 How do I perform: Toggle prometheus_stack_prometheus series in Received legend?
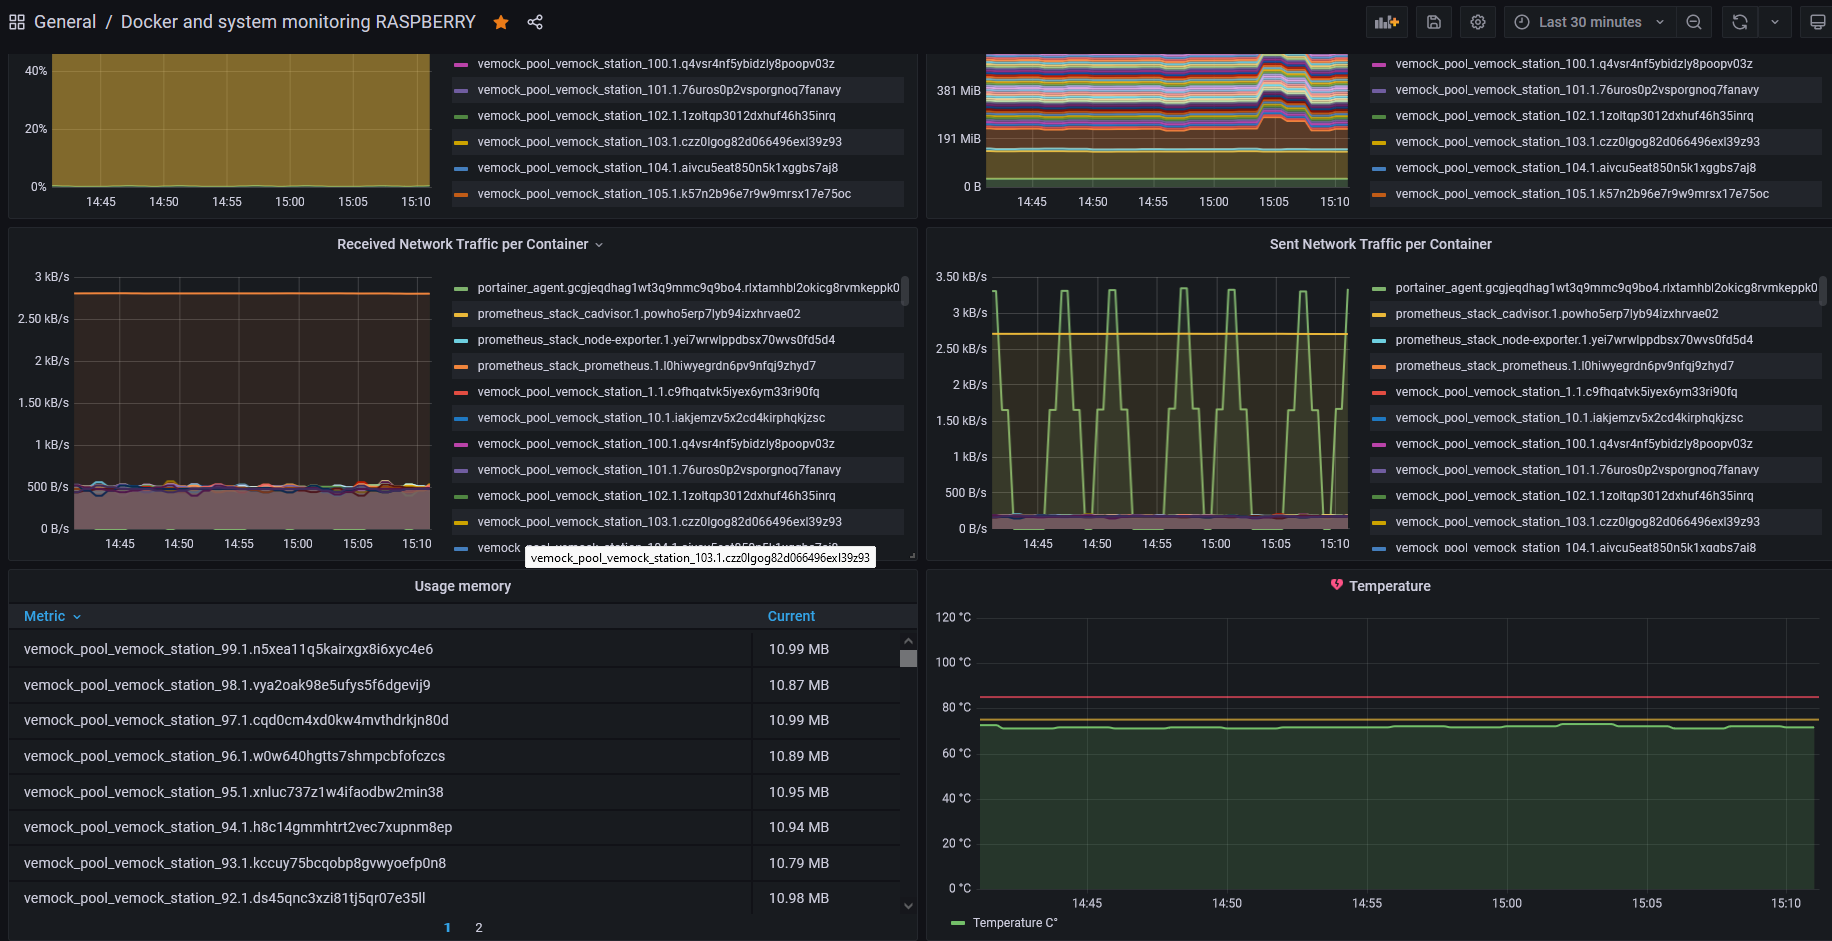(x=646, y=366)
